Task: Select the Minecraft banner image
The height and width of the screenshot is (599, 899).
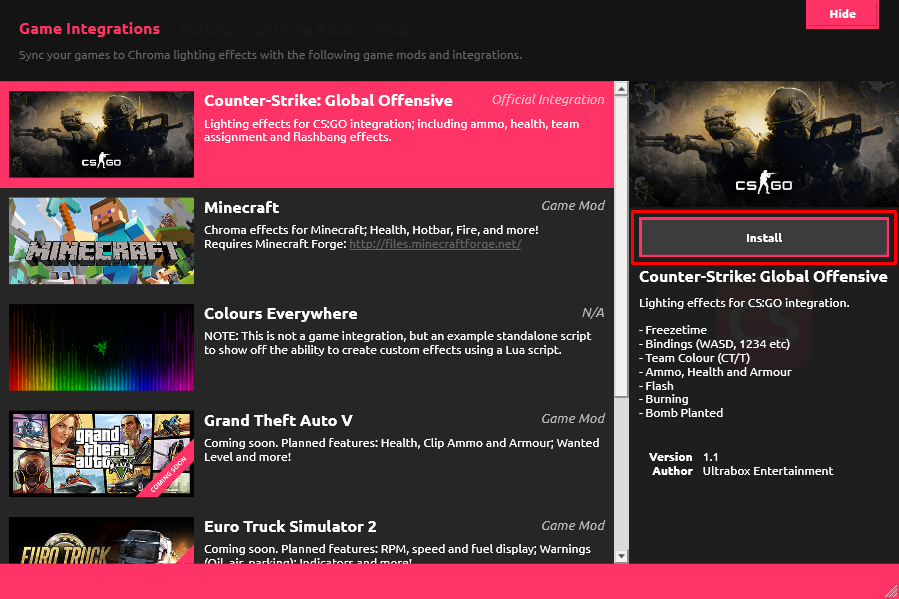Action: pyautogui.click(x=101, y=241)
